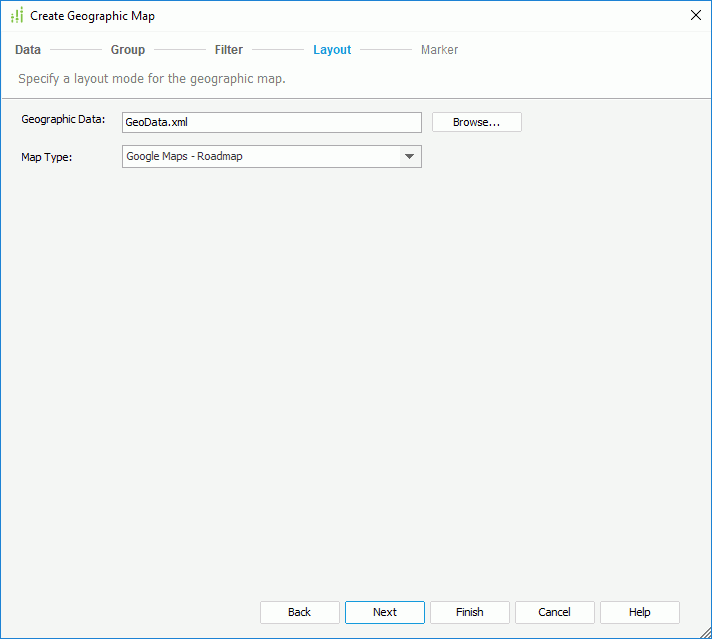712x639 pixels.
Task: Finish creating the geographic map
Action: point(470,612)
